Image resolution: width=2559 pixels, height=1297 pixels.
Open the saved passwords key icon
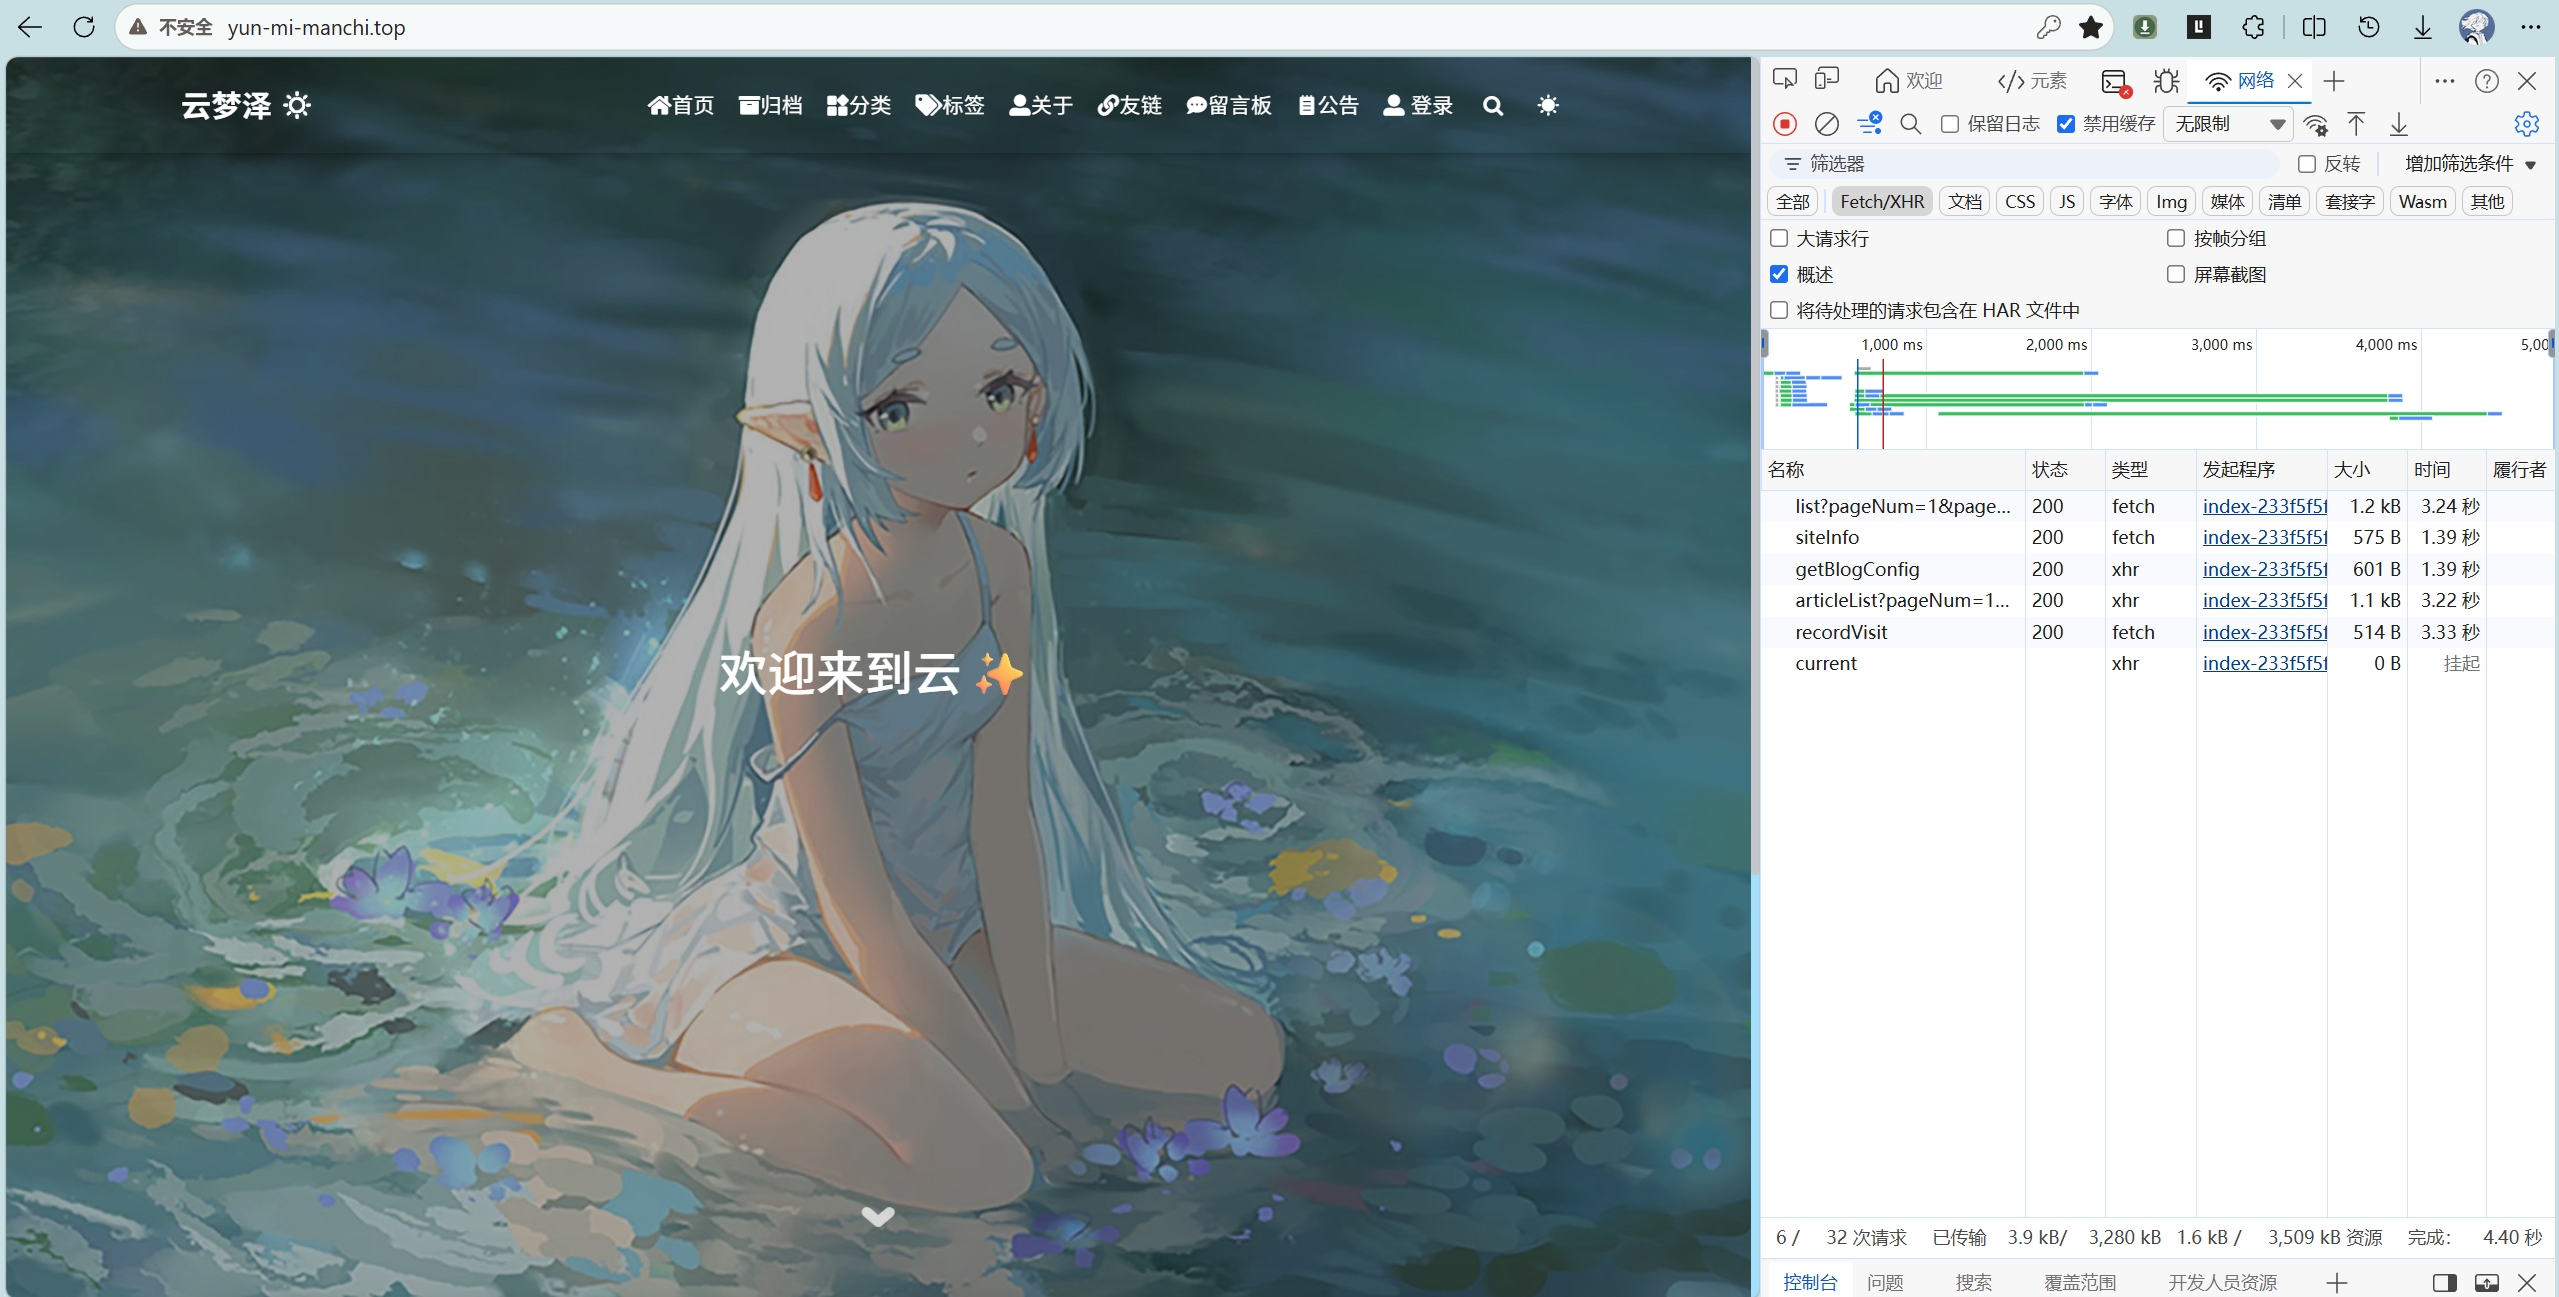coord(2048,27)
